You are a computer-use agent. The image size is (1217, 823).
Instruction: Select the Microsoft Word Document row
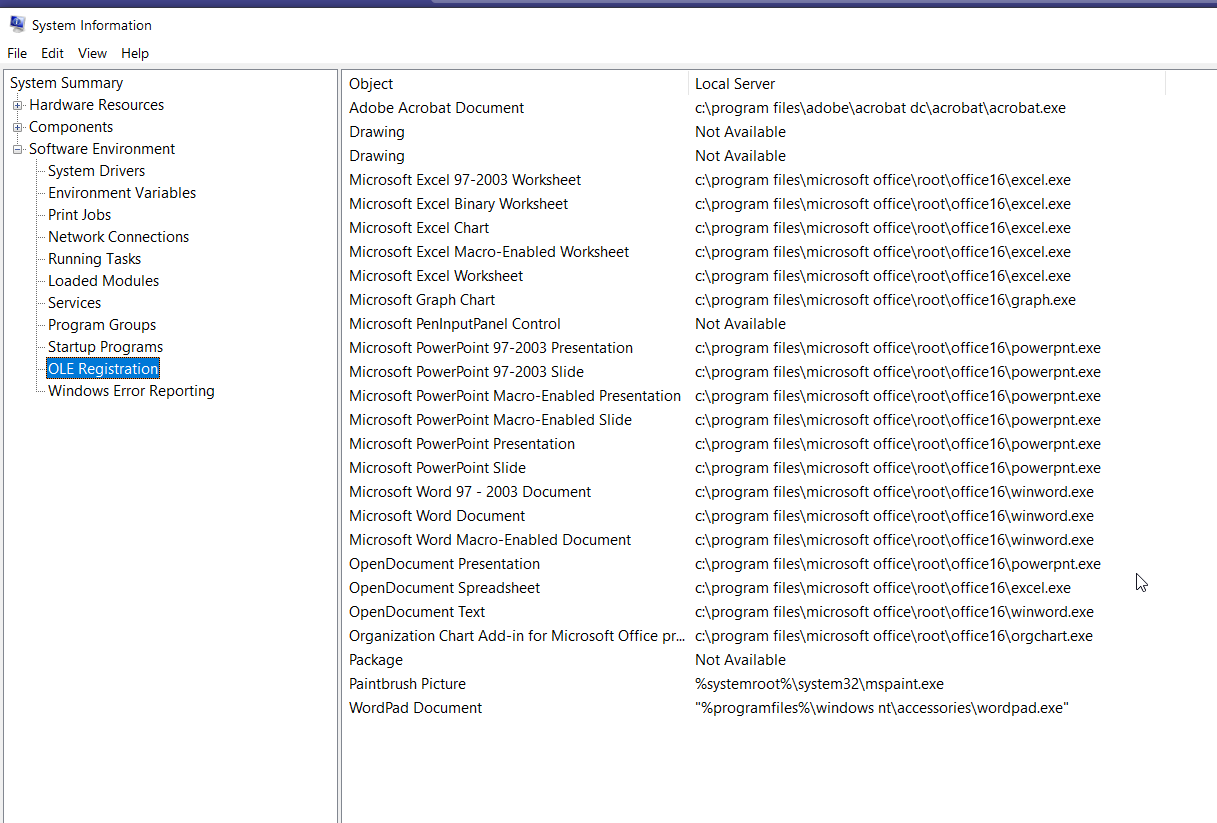(x=437, y=516)
